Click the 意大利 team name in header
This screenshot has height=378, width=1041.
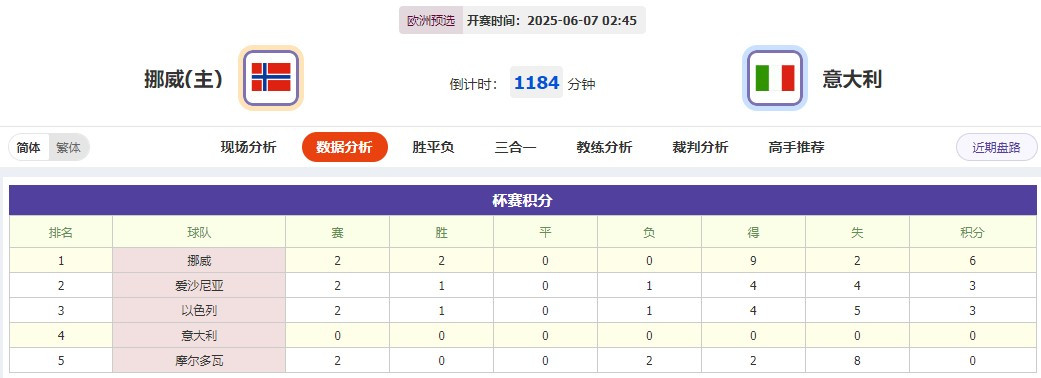(852, 79)
